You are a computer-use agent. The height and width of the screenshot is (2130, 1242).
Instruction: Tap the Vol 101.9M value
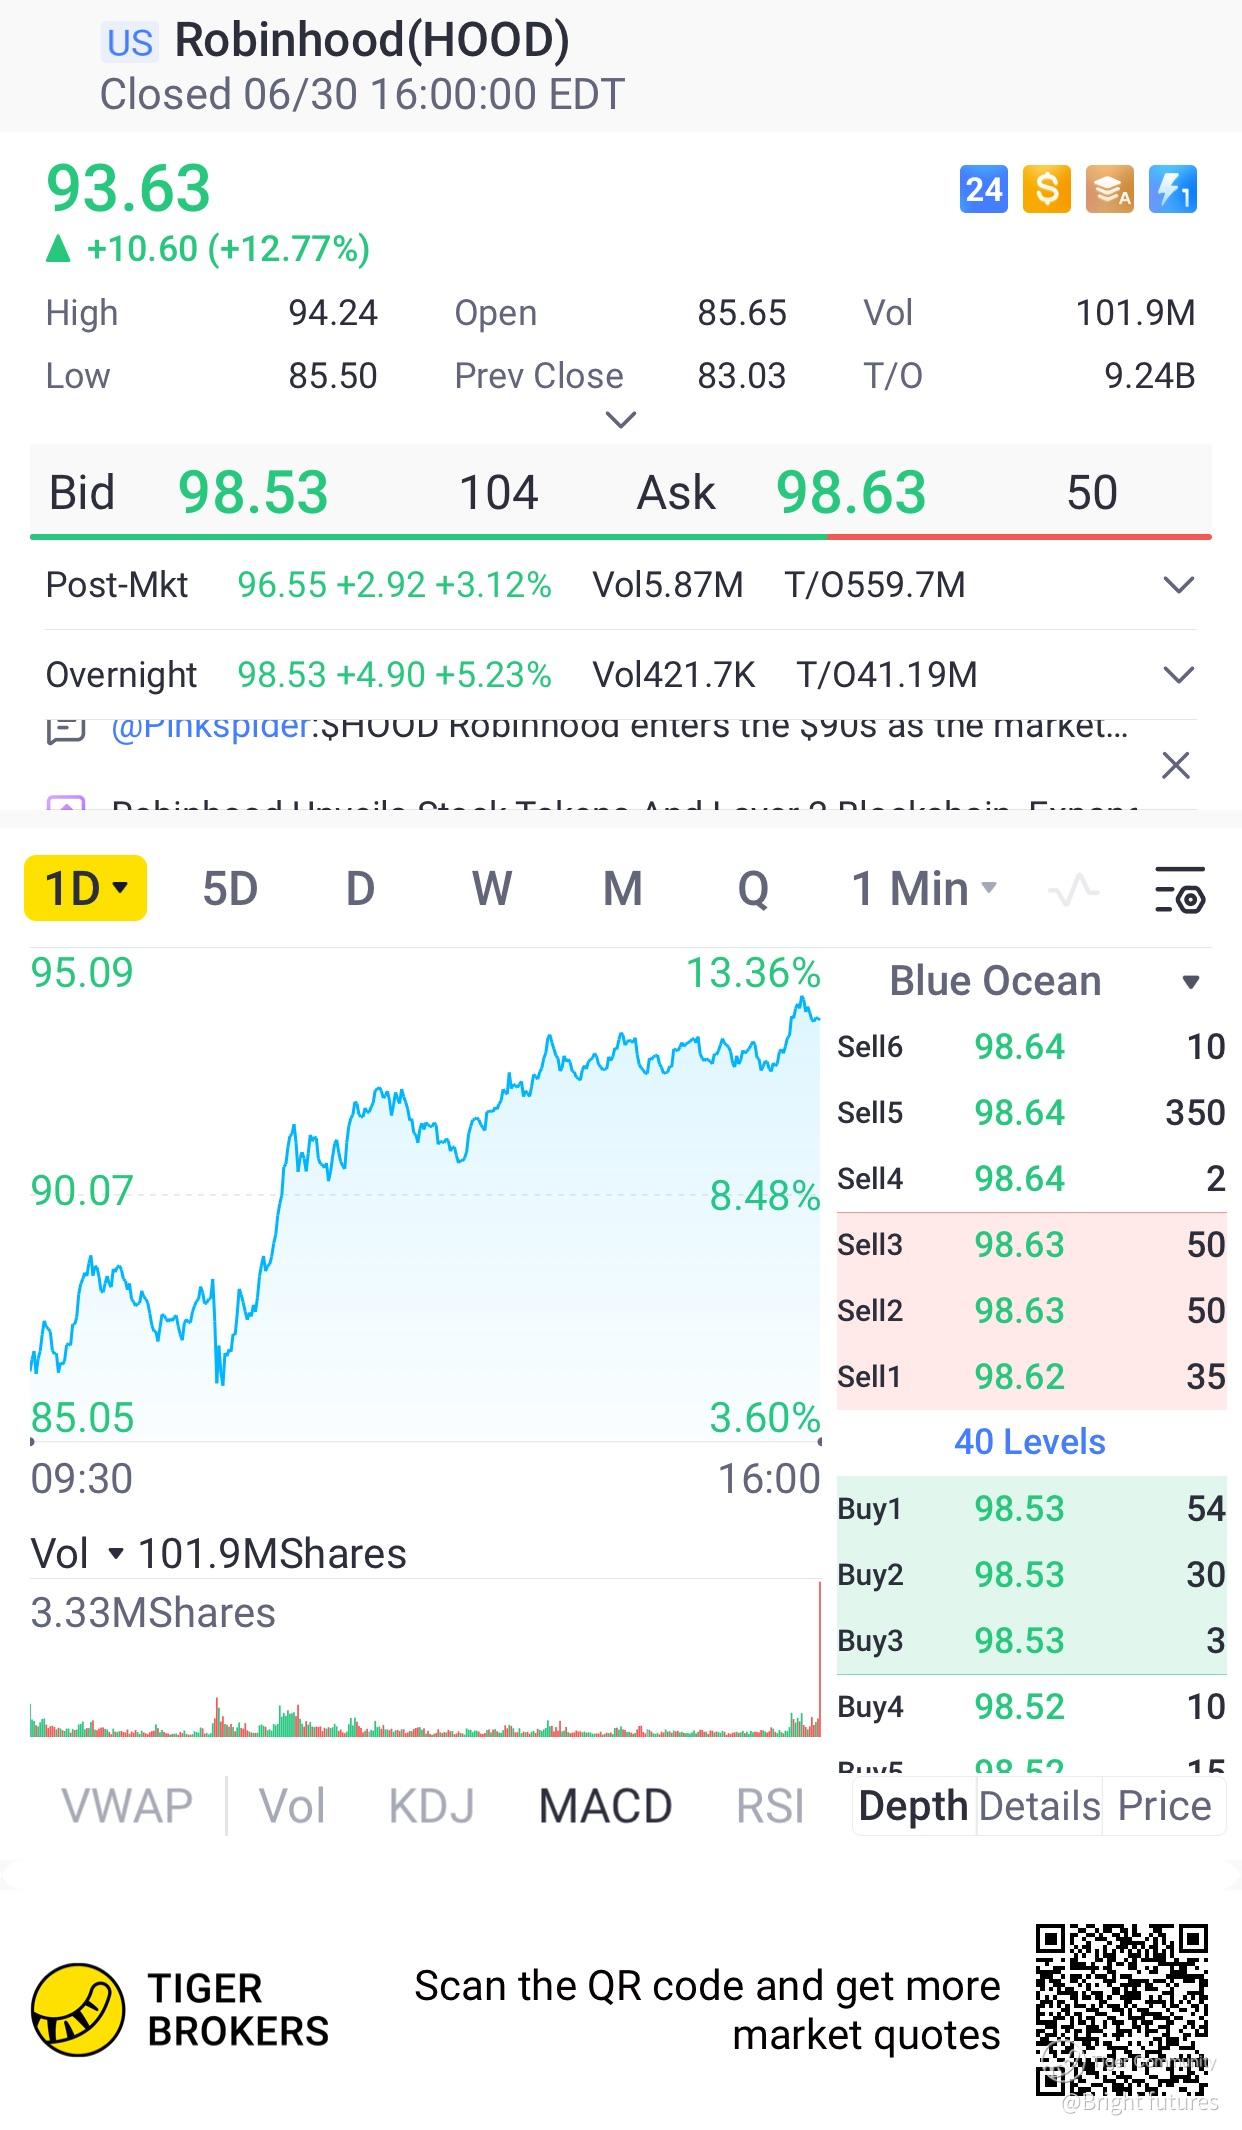coord(1135,313)
